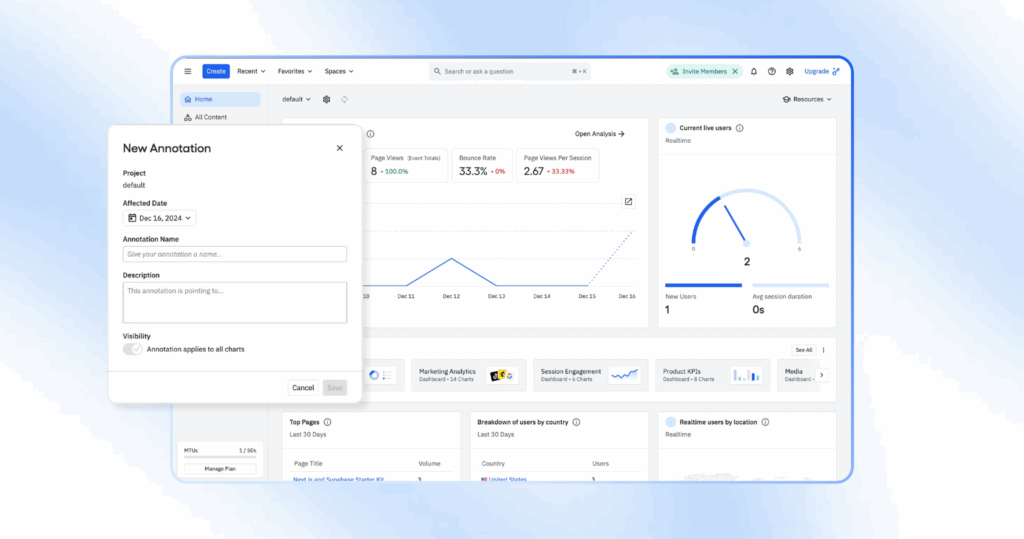Dismiss the Invite Members pill
Screen dimensions: 1024x539
point(735,71)
